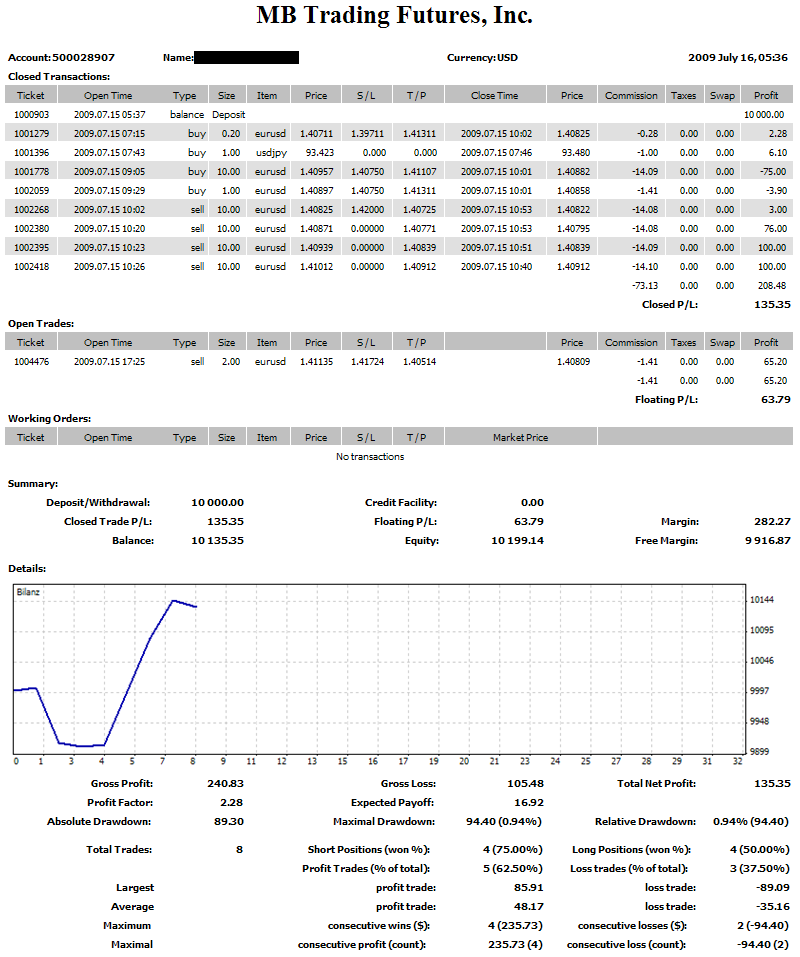
Task: Click the Closed P/L total 135.35 in table
Action: pyautogui.click(x=771, y=304)
